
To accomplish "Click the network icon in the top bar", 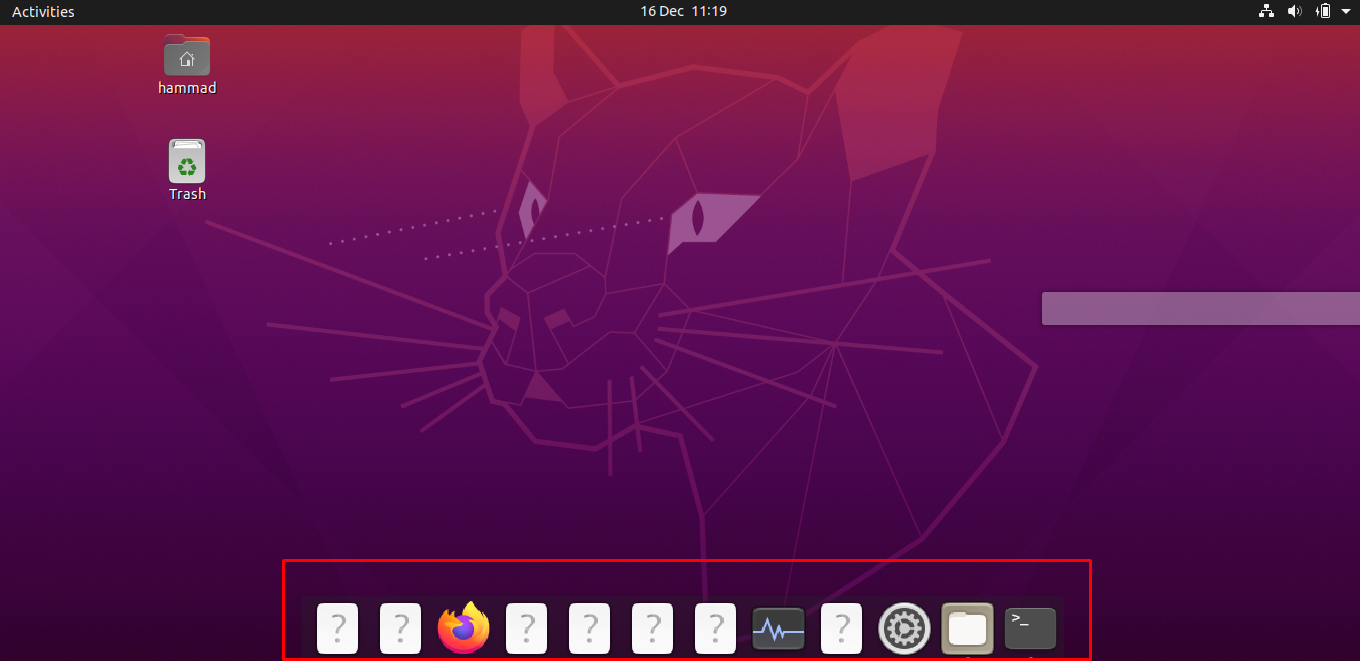I will 1266,11.
